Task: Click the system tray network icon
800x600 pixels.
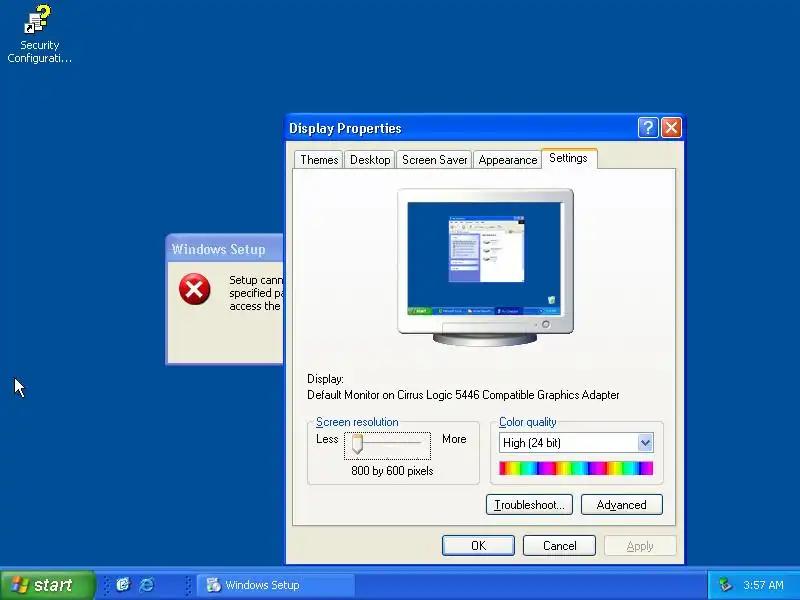Action: coord(725,584)
